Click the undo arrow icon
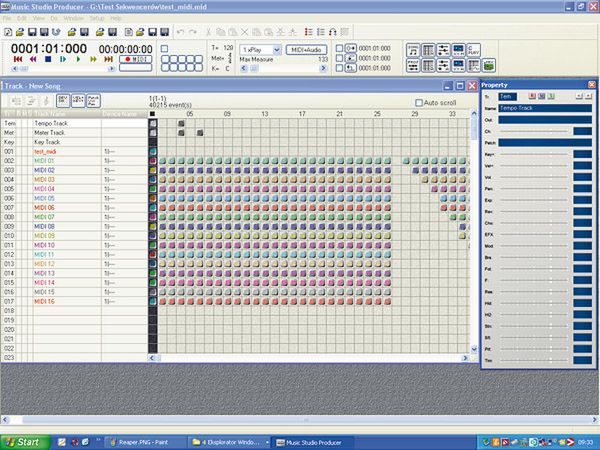 pyautogui.click(x=181, y=32)
